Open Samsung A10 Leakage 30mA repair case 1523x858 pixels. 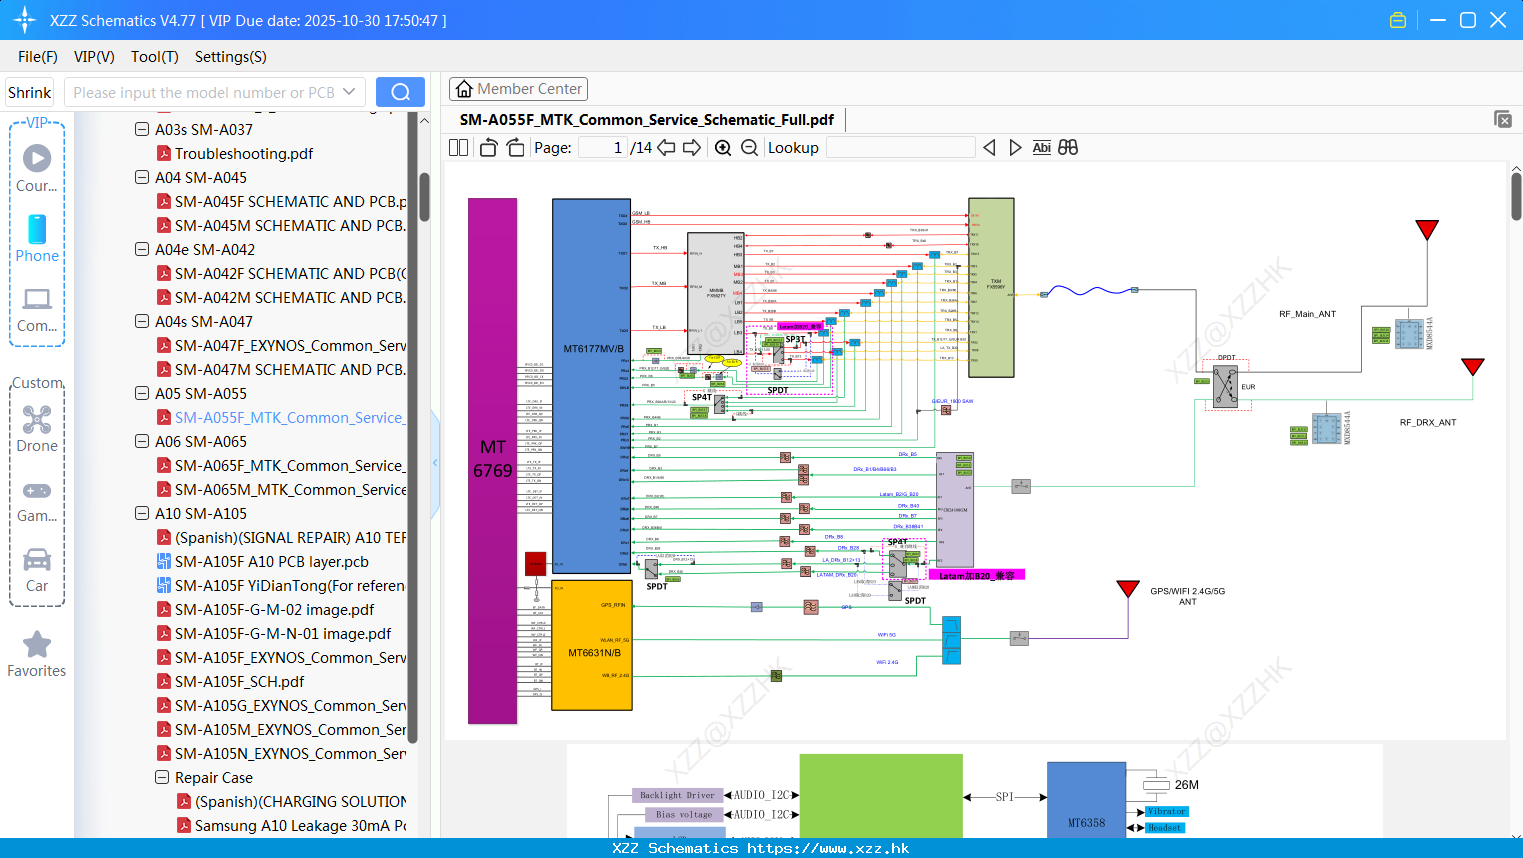click(x=301, y=825)
